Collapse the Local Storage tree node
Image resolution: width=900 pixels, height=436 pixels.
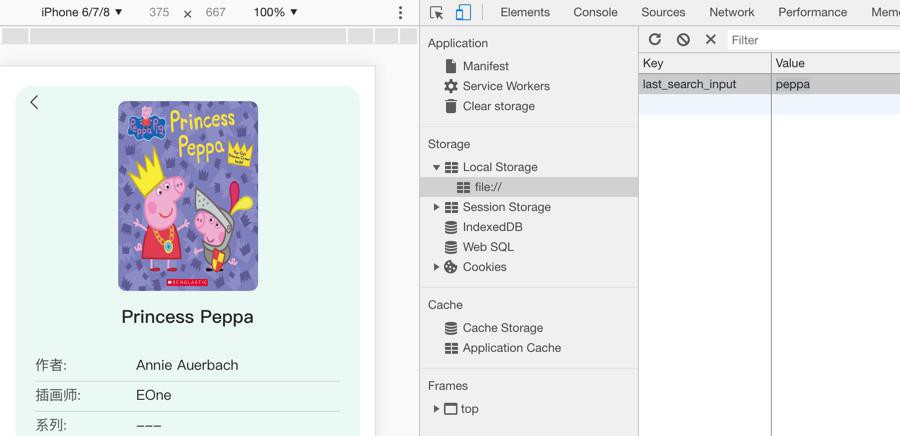point(436,168)
